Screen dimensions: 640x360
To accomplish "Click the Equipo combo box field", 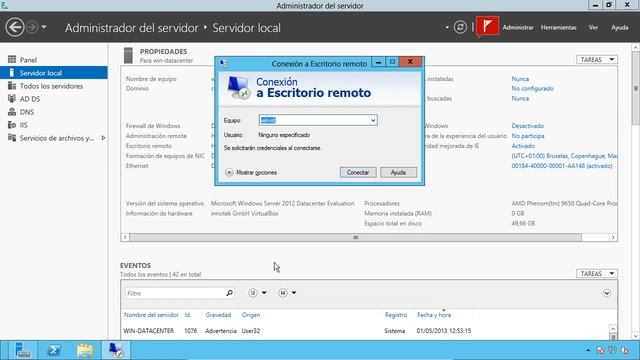I will pyautogui.click(x=318, y=120).
